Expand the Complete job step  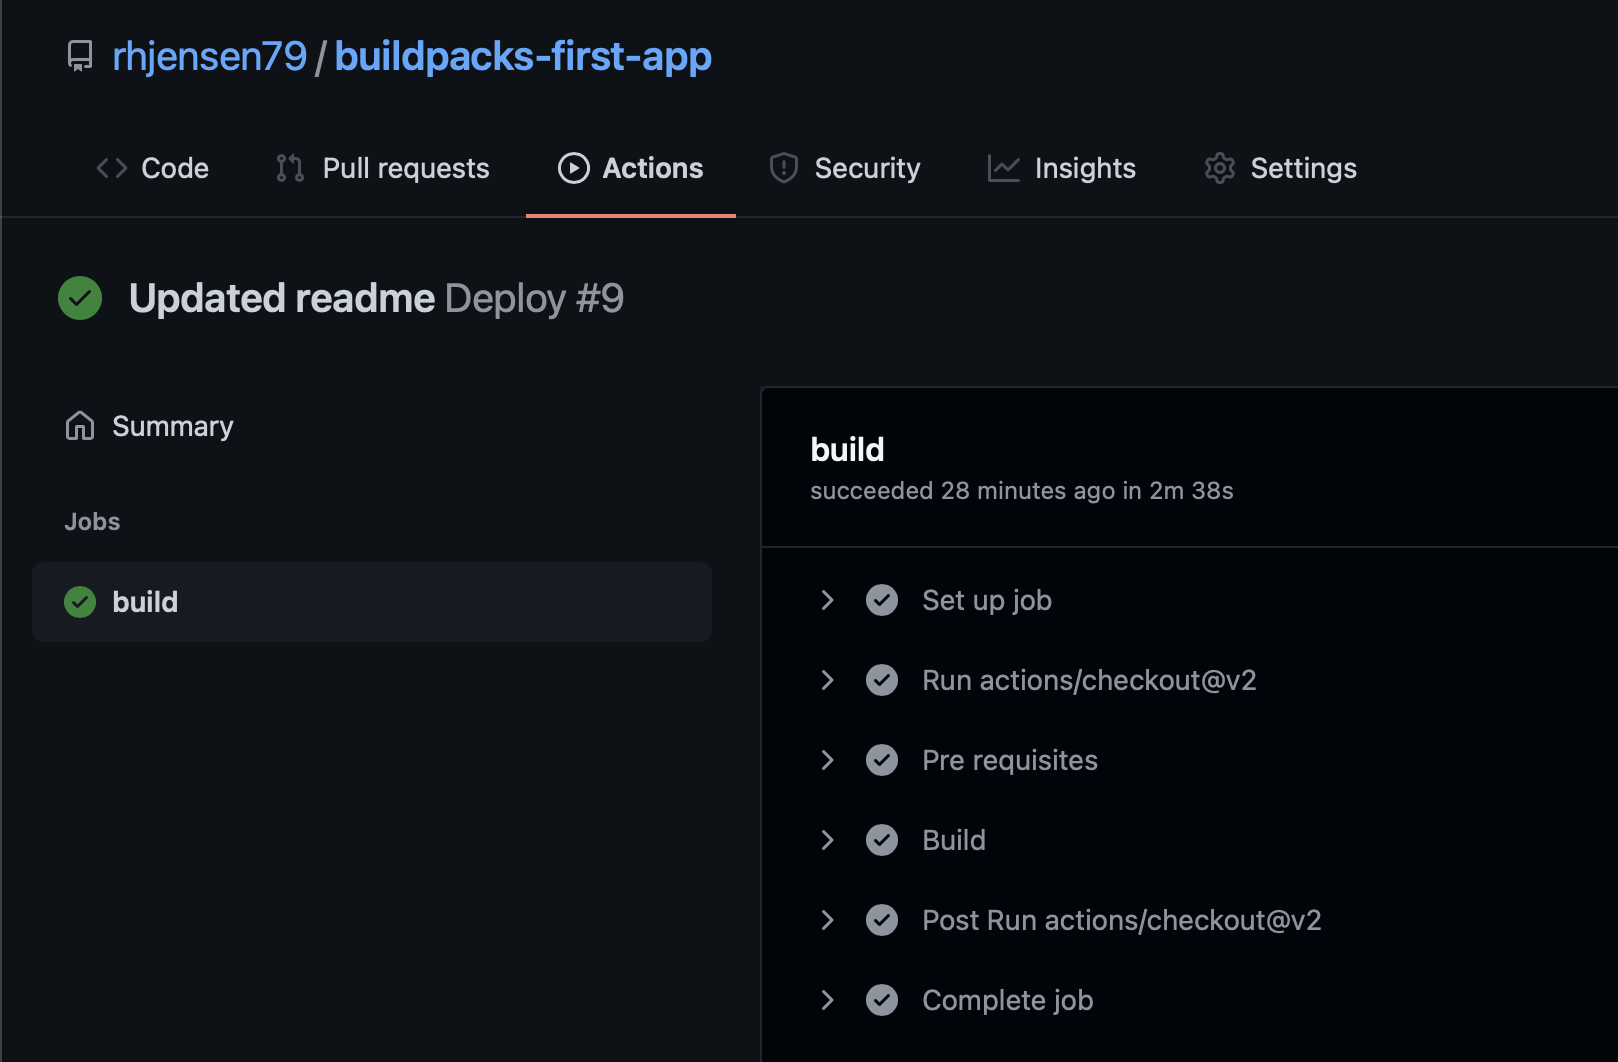(x=827, y=1000)
